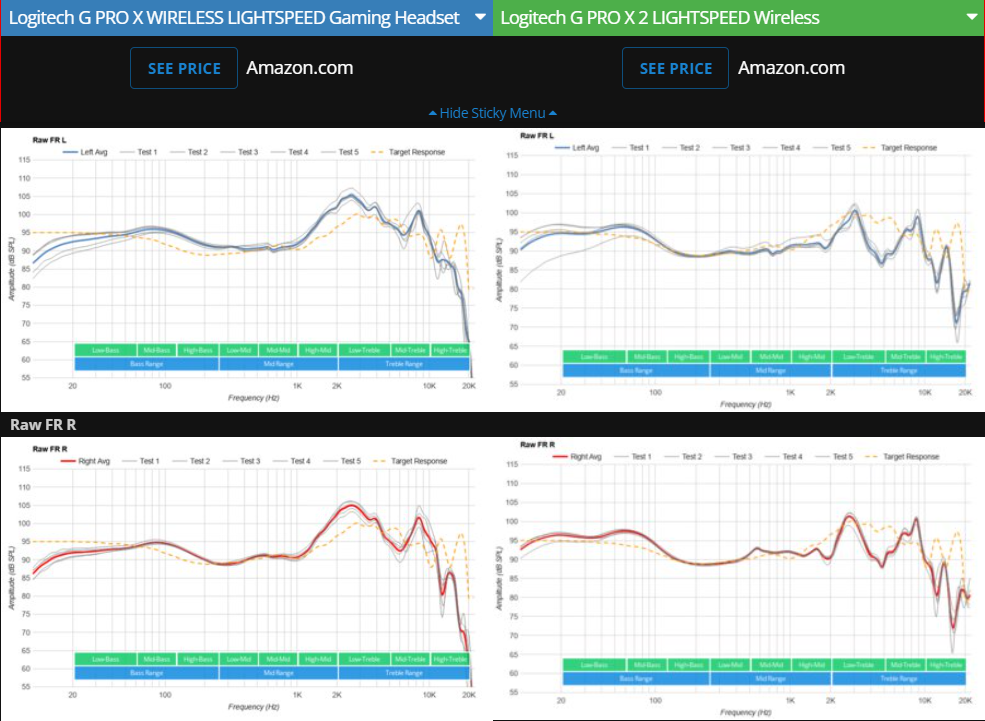Click Mid Range band in G PRO X 2 Raw FR R chart

coord(771,678)
